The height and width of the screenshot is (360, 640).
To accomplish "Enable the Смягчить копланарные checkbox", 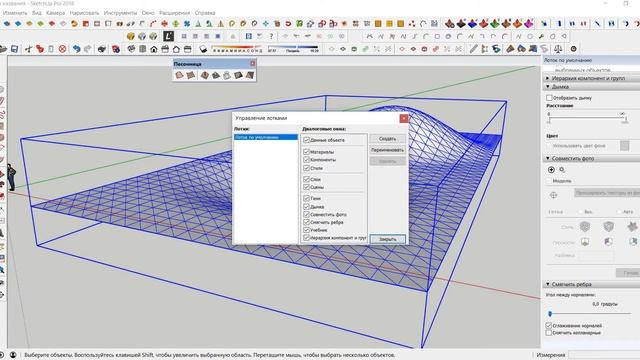I will 549,333.
